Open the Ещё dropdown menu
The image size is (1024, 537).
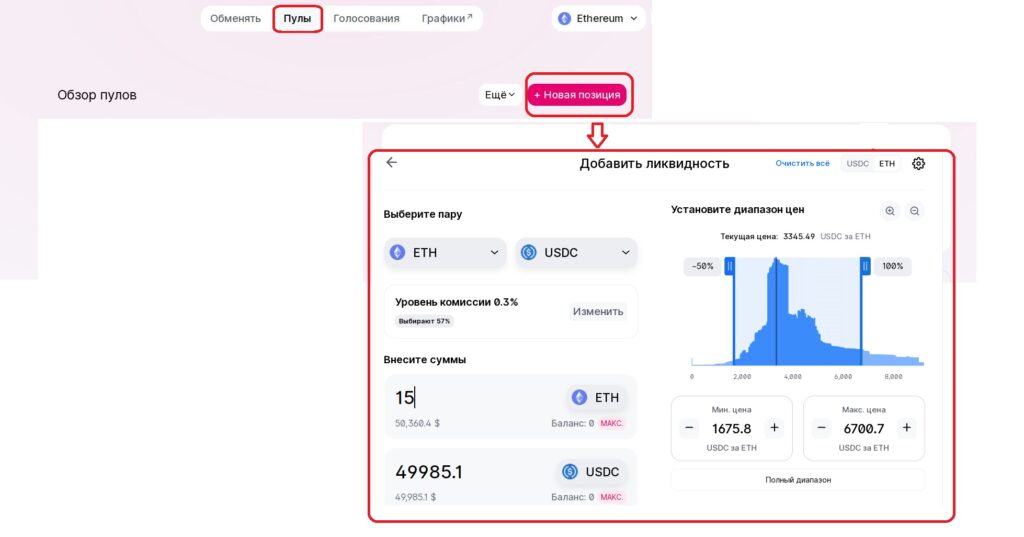click(x=500, y=95)
